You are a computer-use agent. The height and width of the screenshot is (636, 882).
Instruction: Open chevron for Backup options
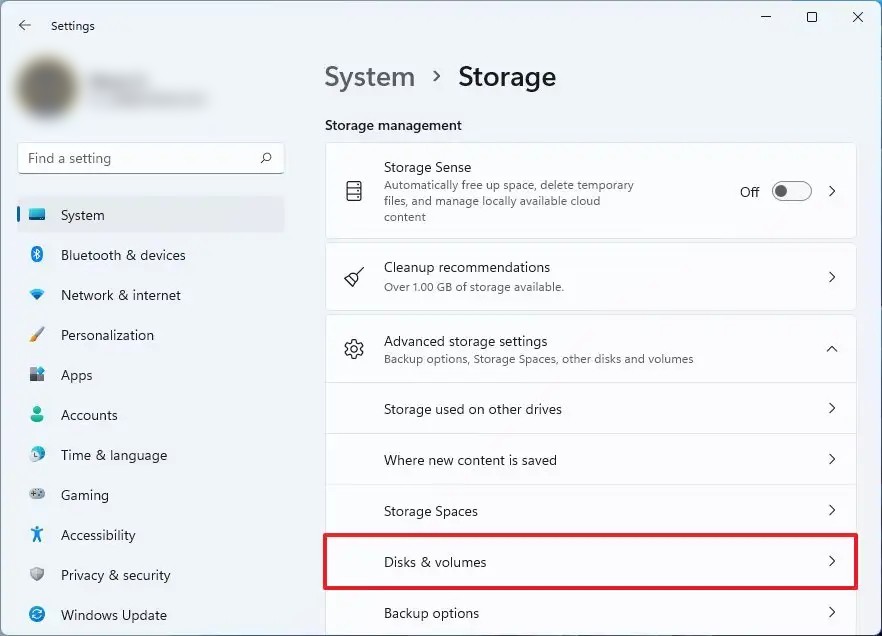pos(832,612)
